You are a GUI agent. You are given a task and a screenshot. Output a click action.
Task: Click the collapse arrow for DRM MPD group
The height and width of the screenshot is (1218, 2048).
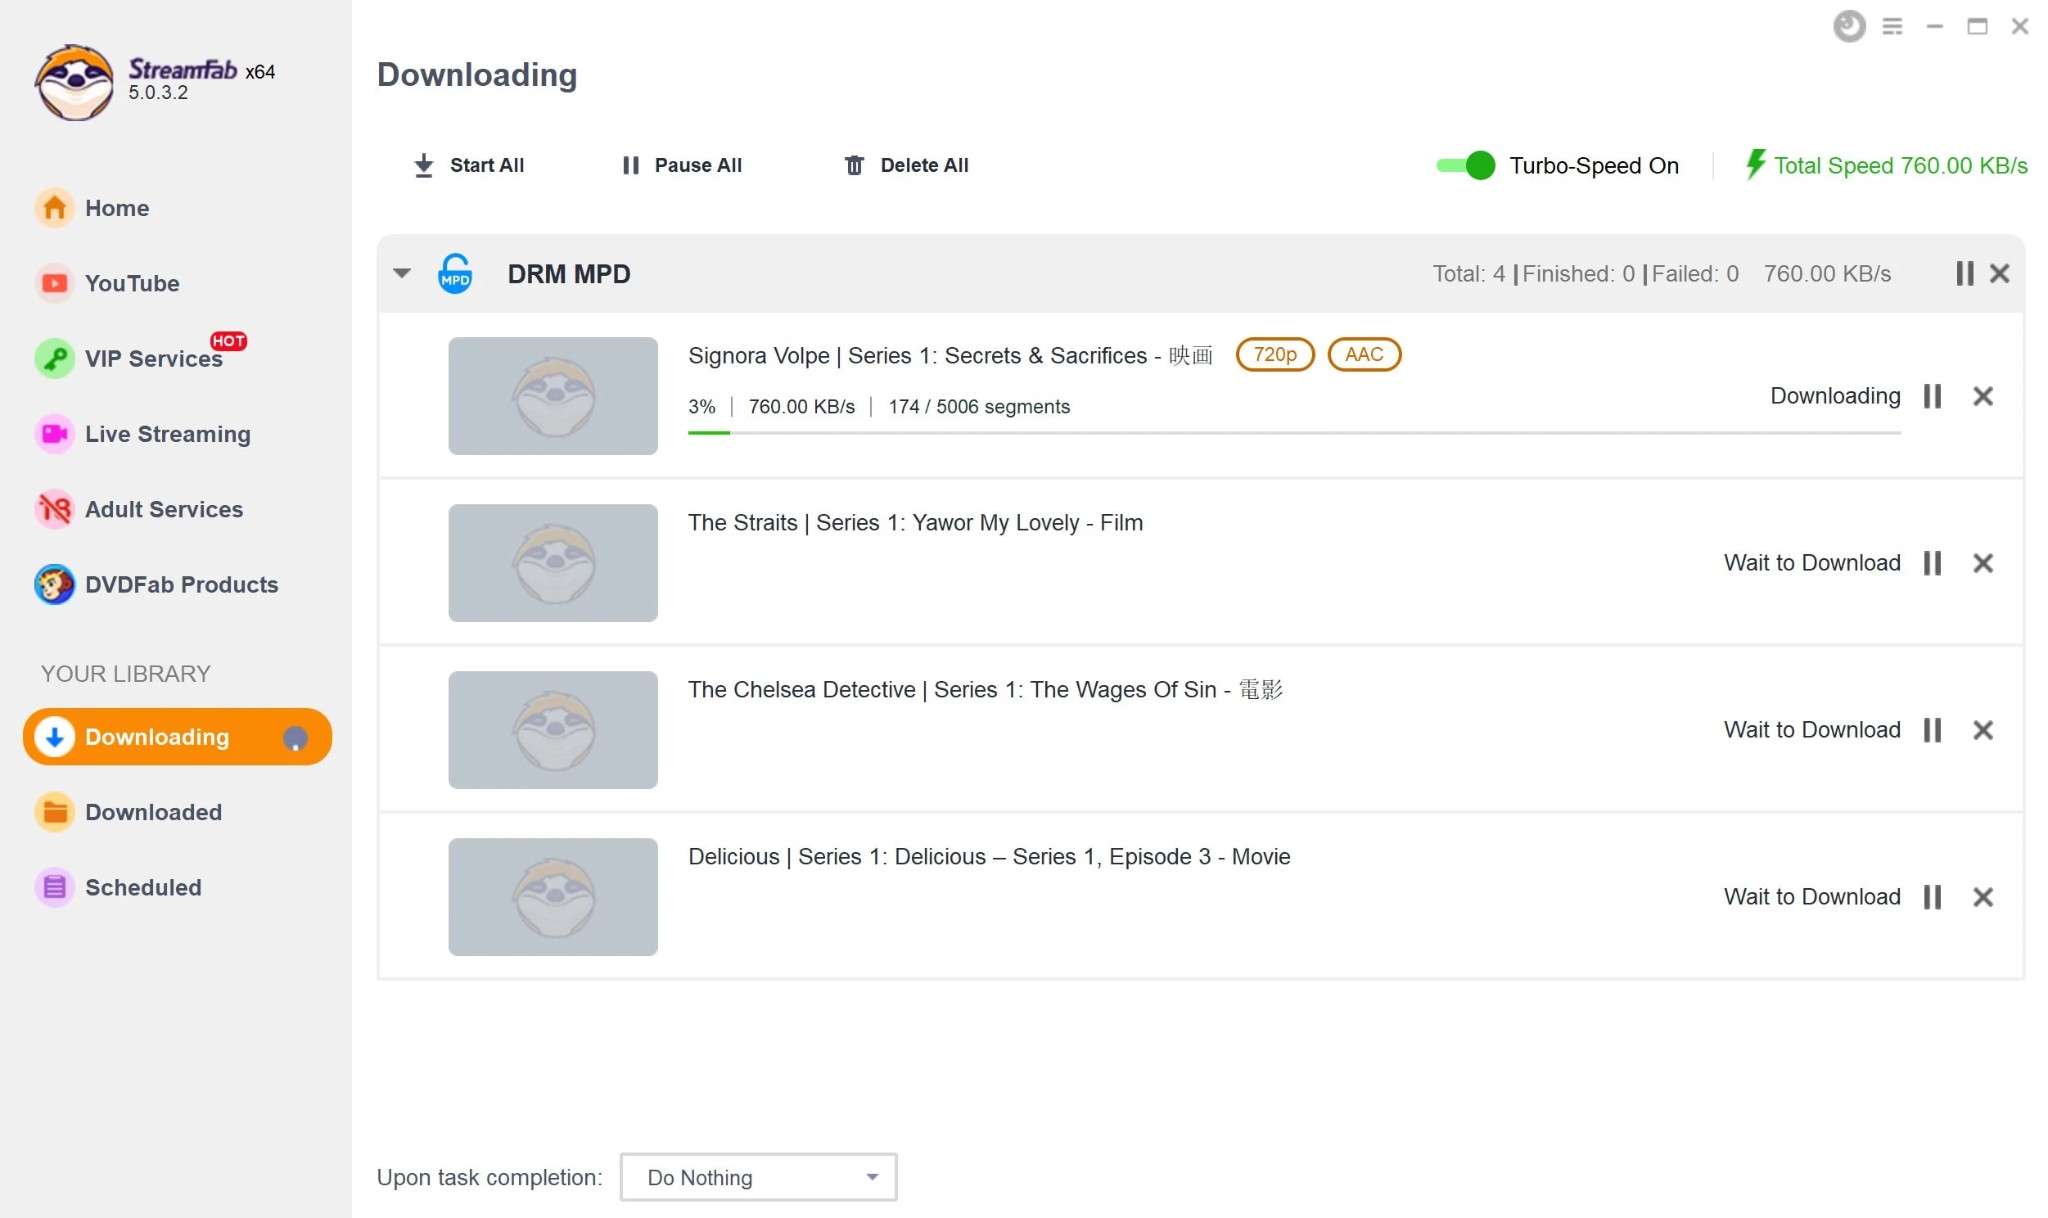pos(403,273)
